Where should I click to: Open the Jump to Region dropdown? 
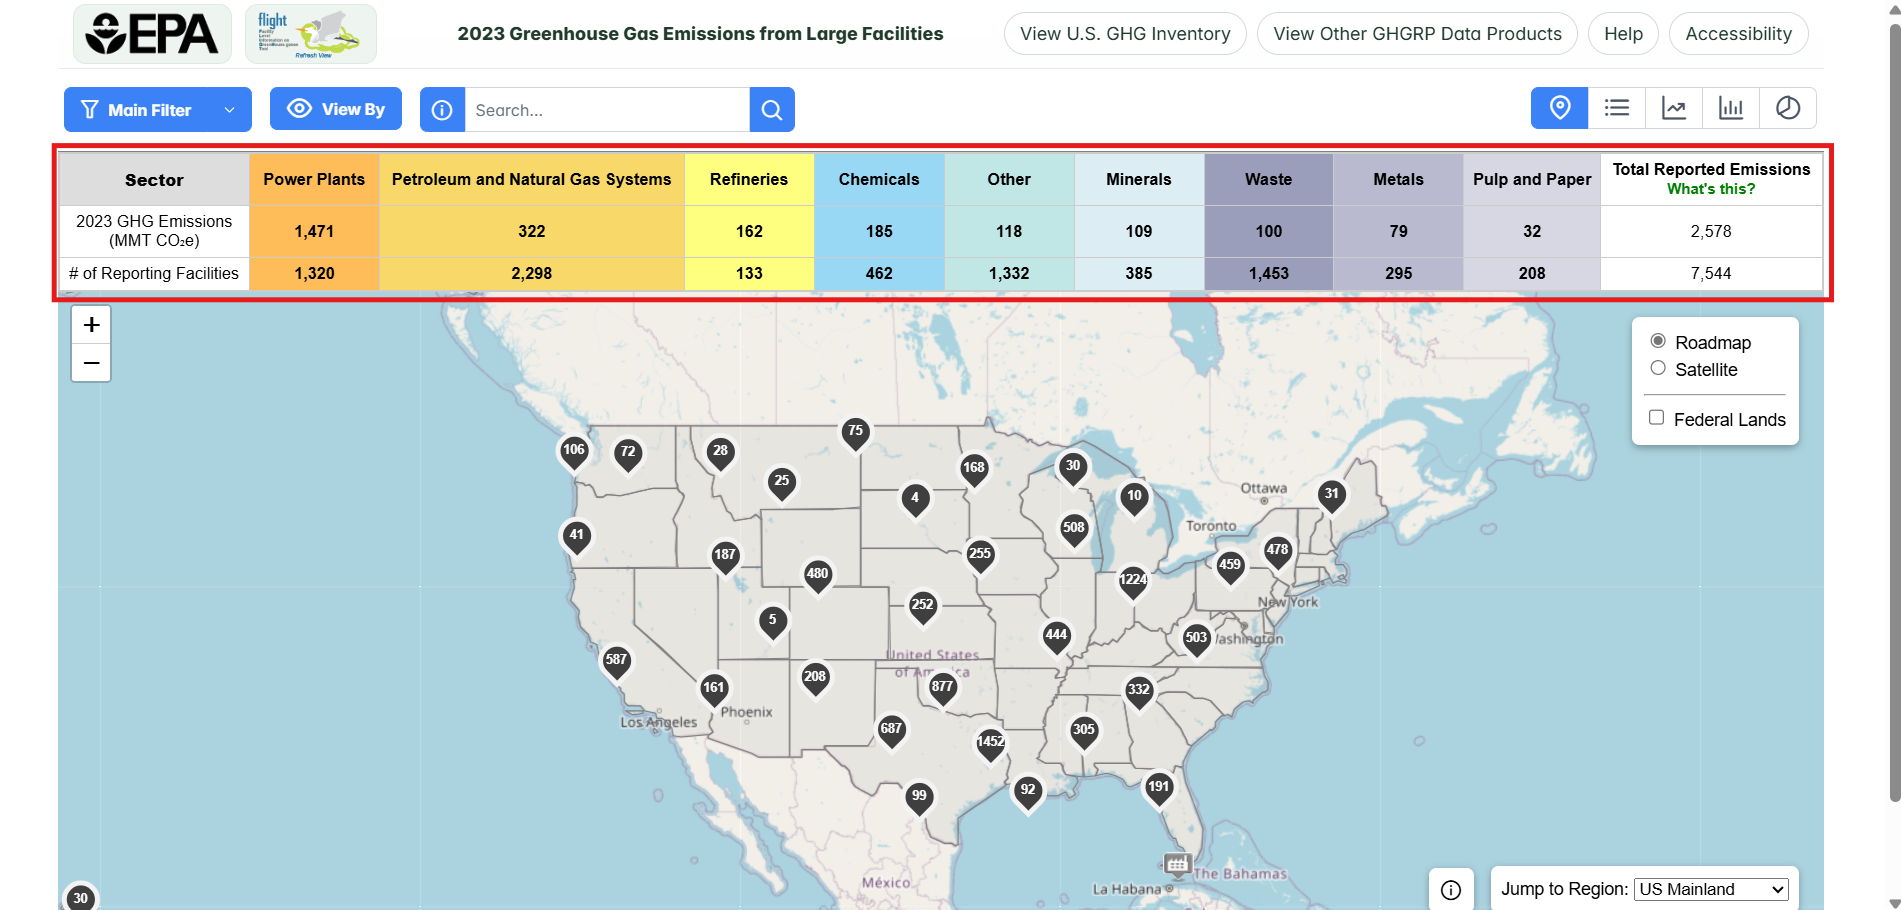(1711, 889)
